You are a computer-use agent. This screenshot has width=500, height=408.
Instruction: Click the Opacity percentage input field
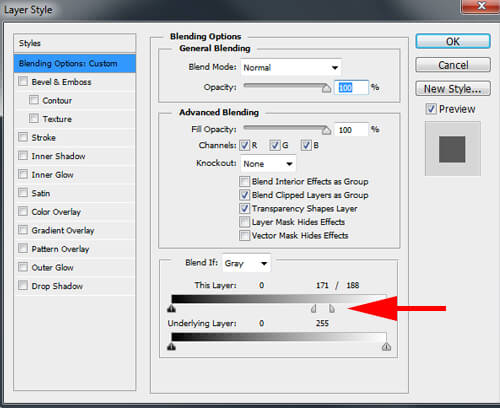(x=351, y=88)
